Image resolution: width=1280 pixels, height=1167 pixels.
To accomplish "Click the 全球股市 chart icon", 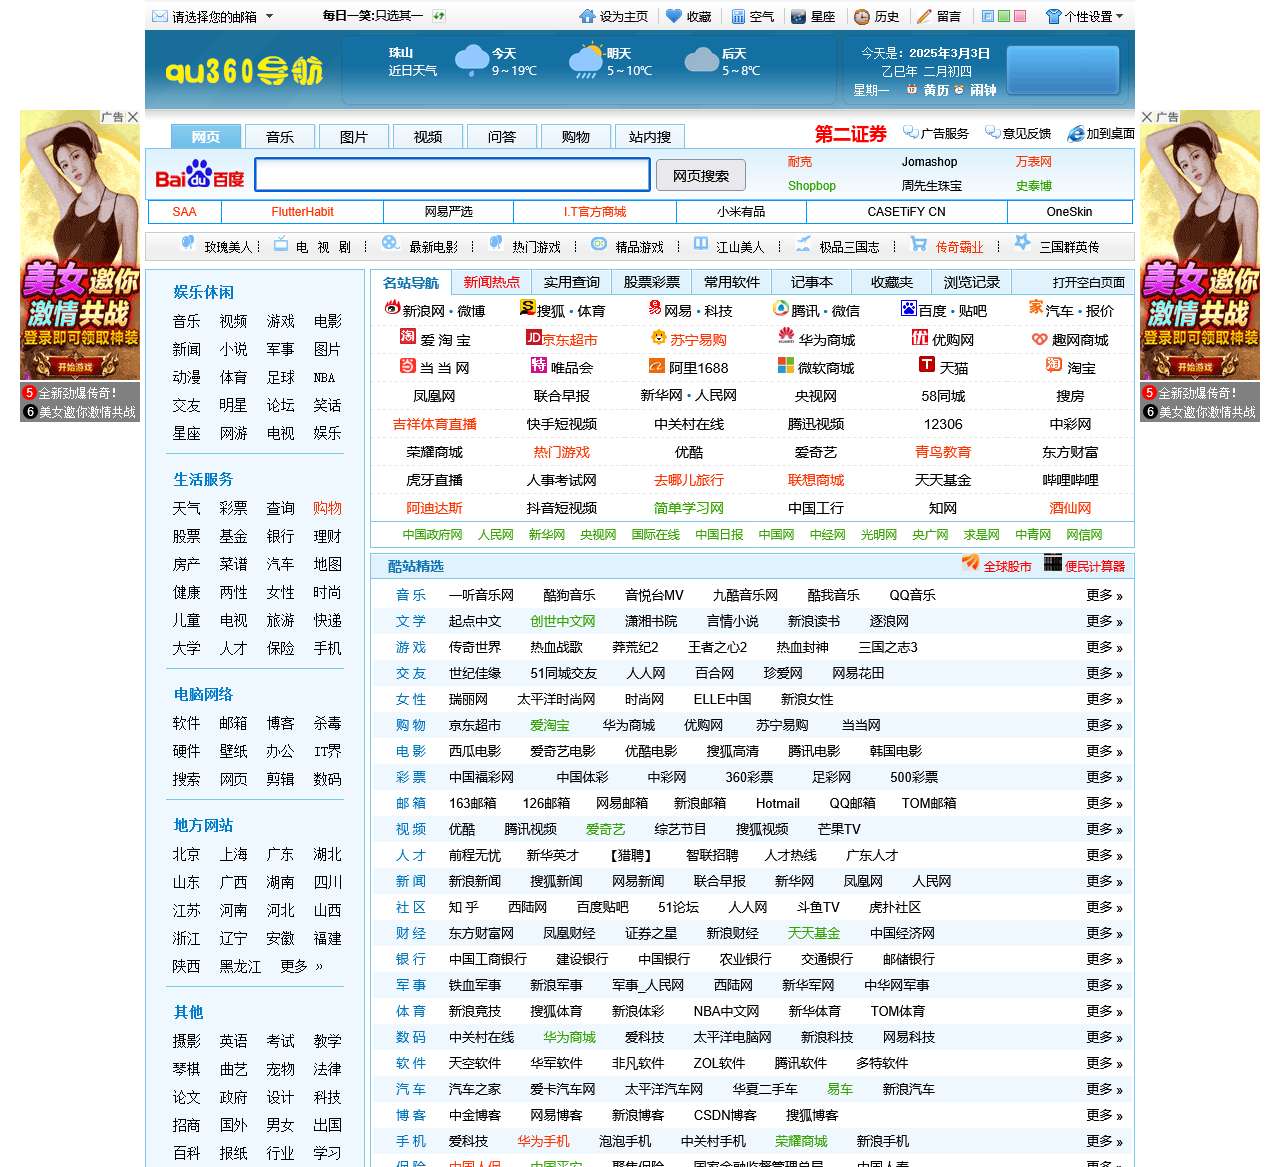I will pos(971,563).
